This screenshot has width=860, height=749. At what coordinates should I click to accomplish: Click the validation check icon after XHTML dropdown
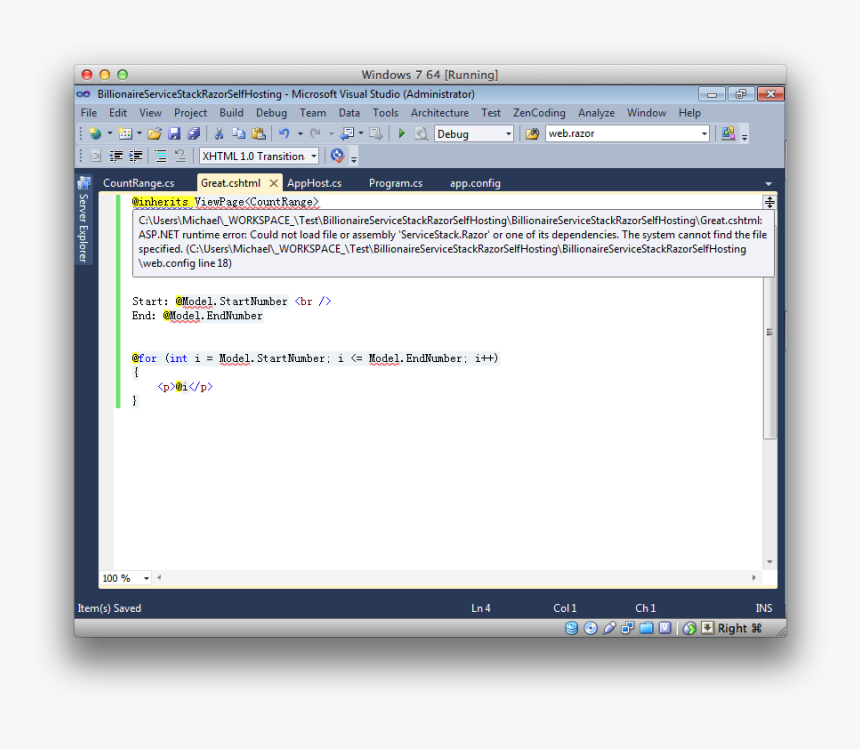pyautogui.click(x=337, y=156)
